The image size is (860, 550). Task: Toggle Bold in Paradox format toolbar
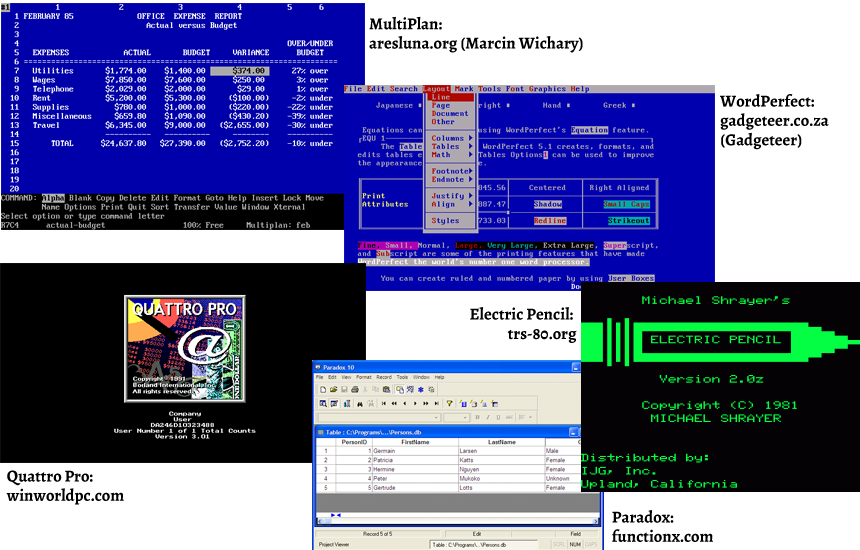tap(478, 417)
